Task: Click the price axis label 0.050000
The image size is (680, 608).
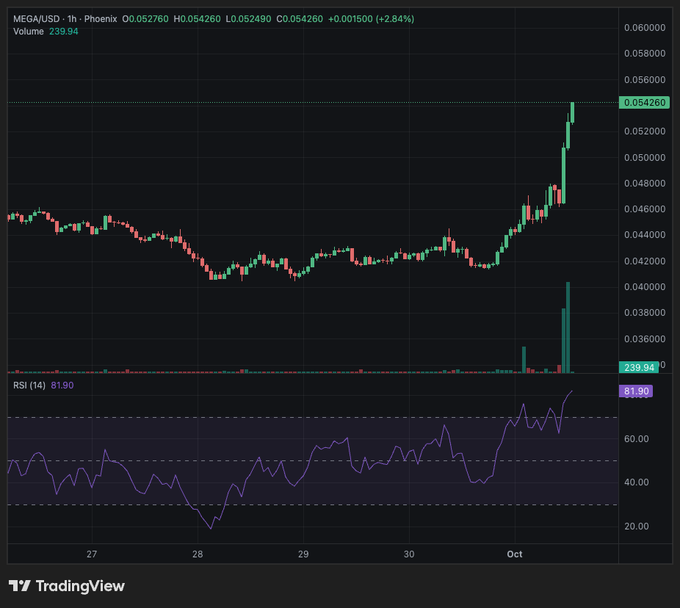Action: click(644, 157)
